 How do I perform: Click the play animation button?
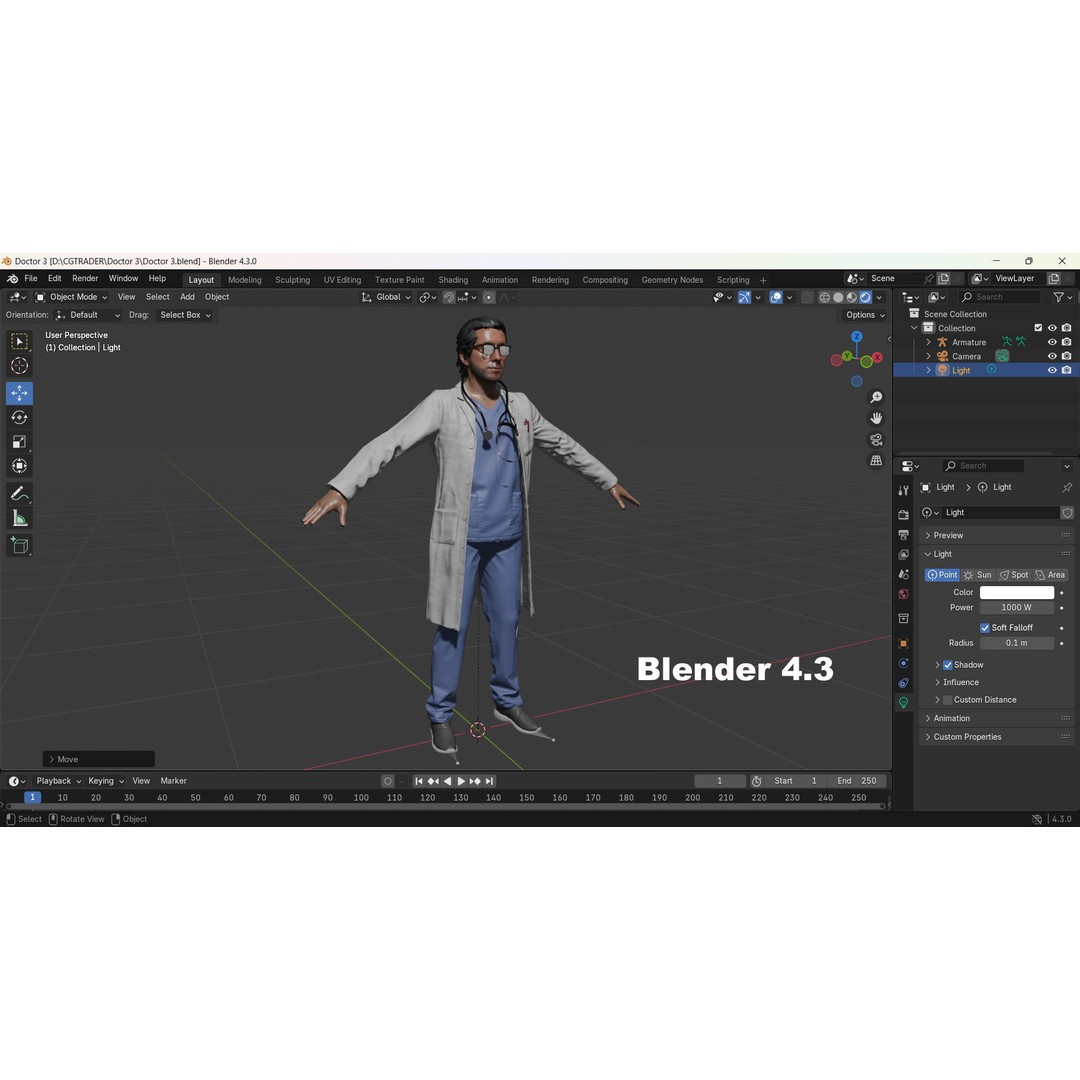pyautogui.click(x=461, y=782)
